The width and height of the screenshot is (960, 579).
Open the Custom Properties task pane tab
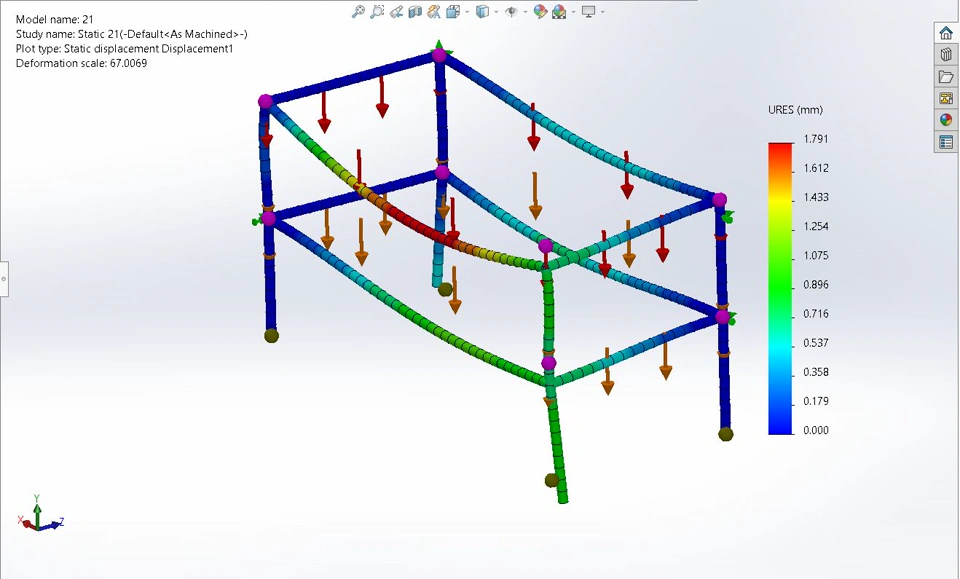coord(946,142)
